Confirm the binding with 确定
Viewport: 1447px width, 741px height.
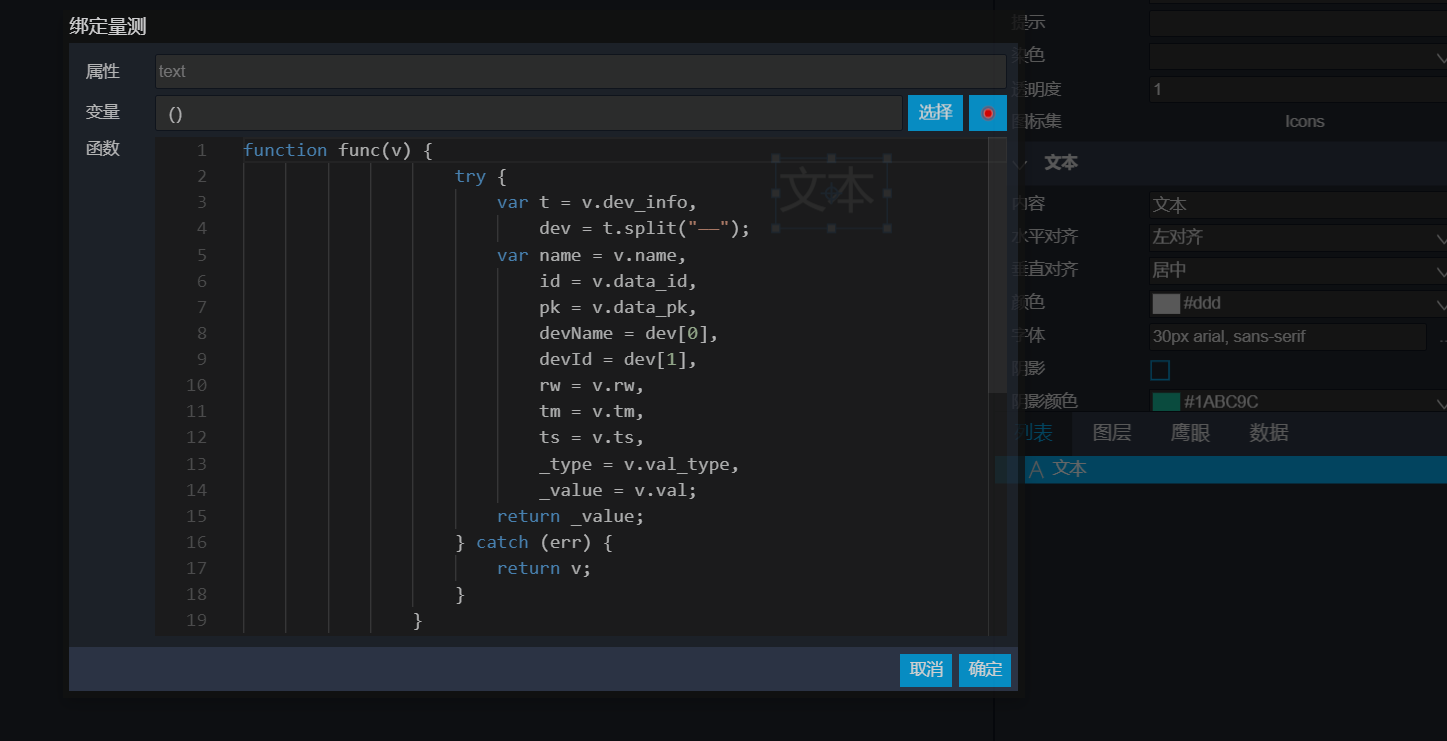[985, 669]
